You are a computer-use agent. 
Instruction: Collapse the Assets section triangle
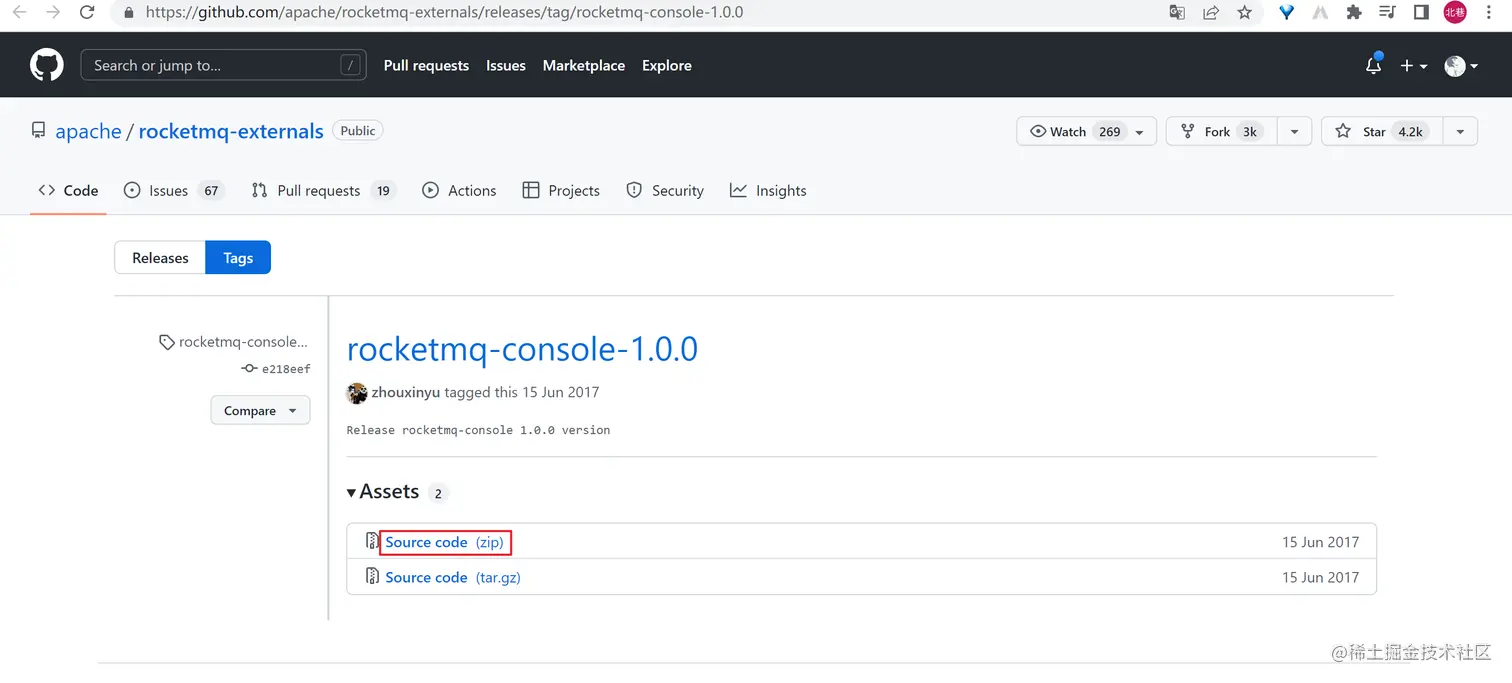coord(351,493)
